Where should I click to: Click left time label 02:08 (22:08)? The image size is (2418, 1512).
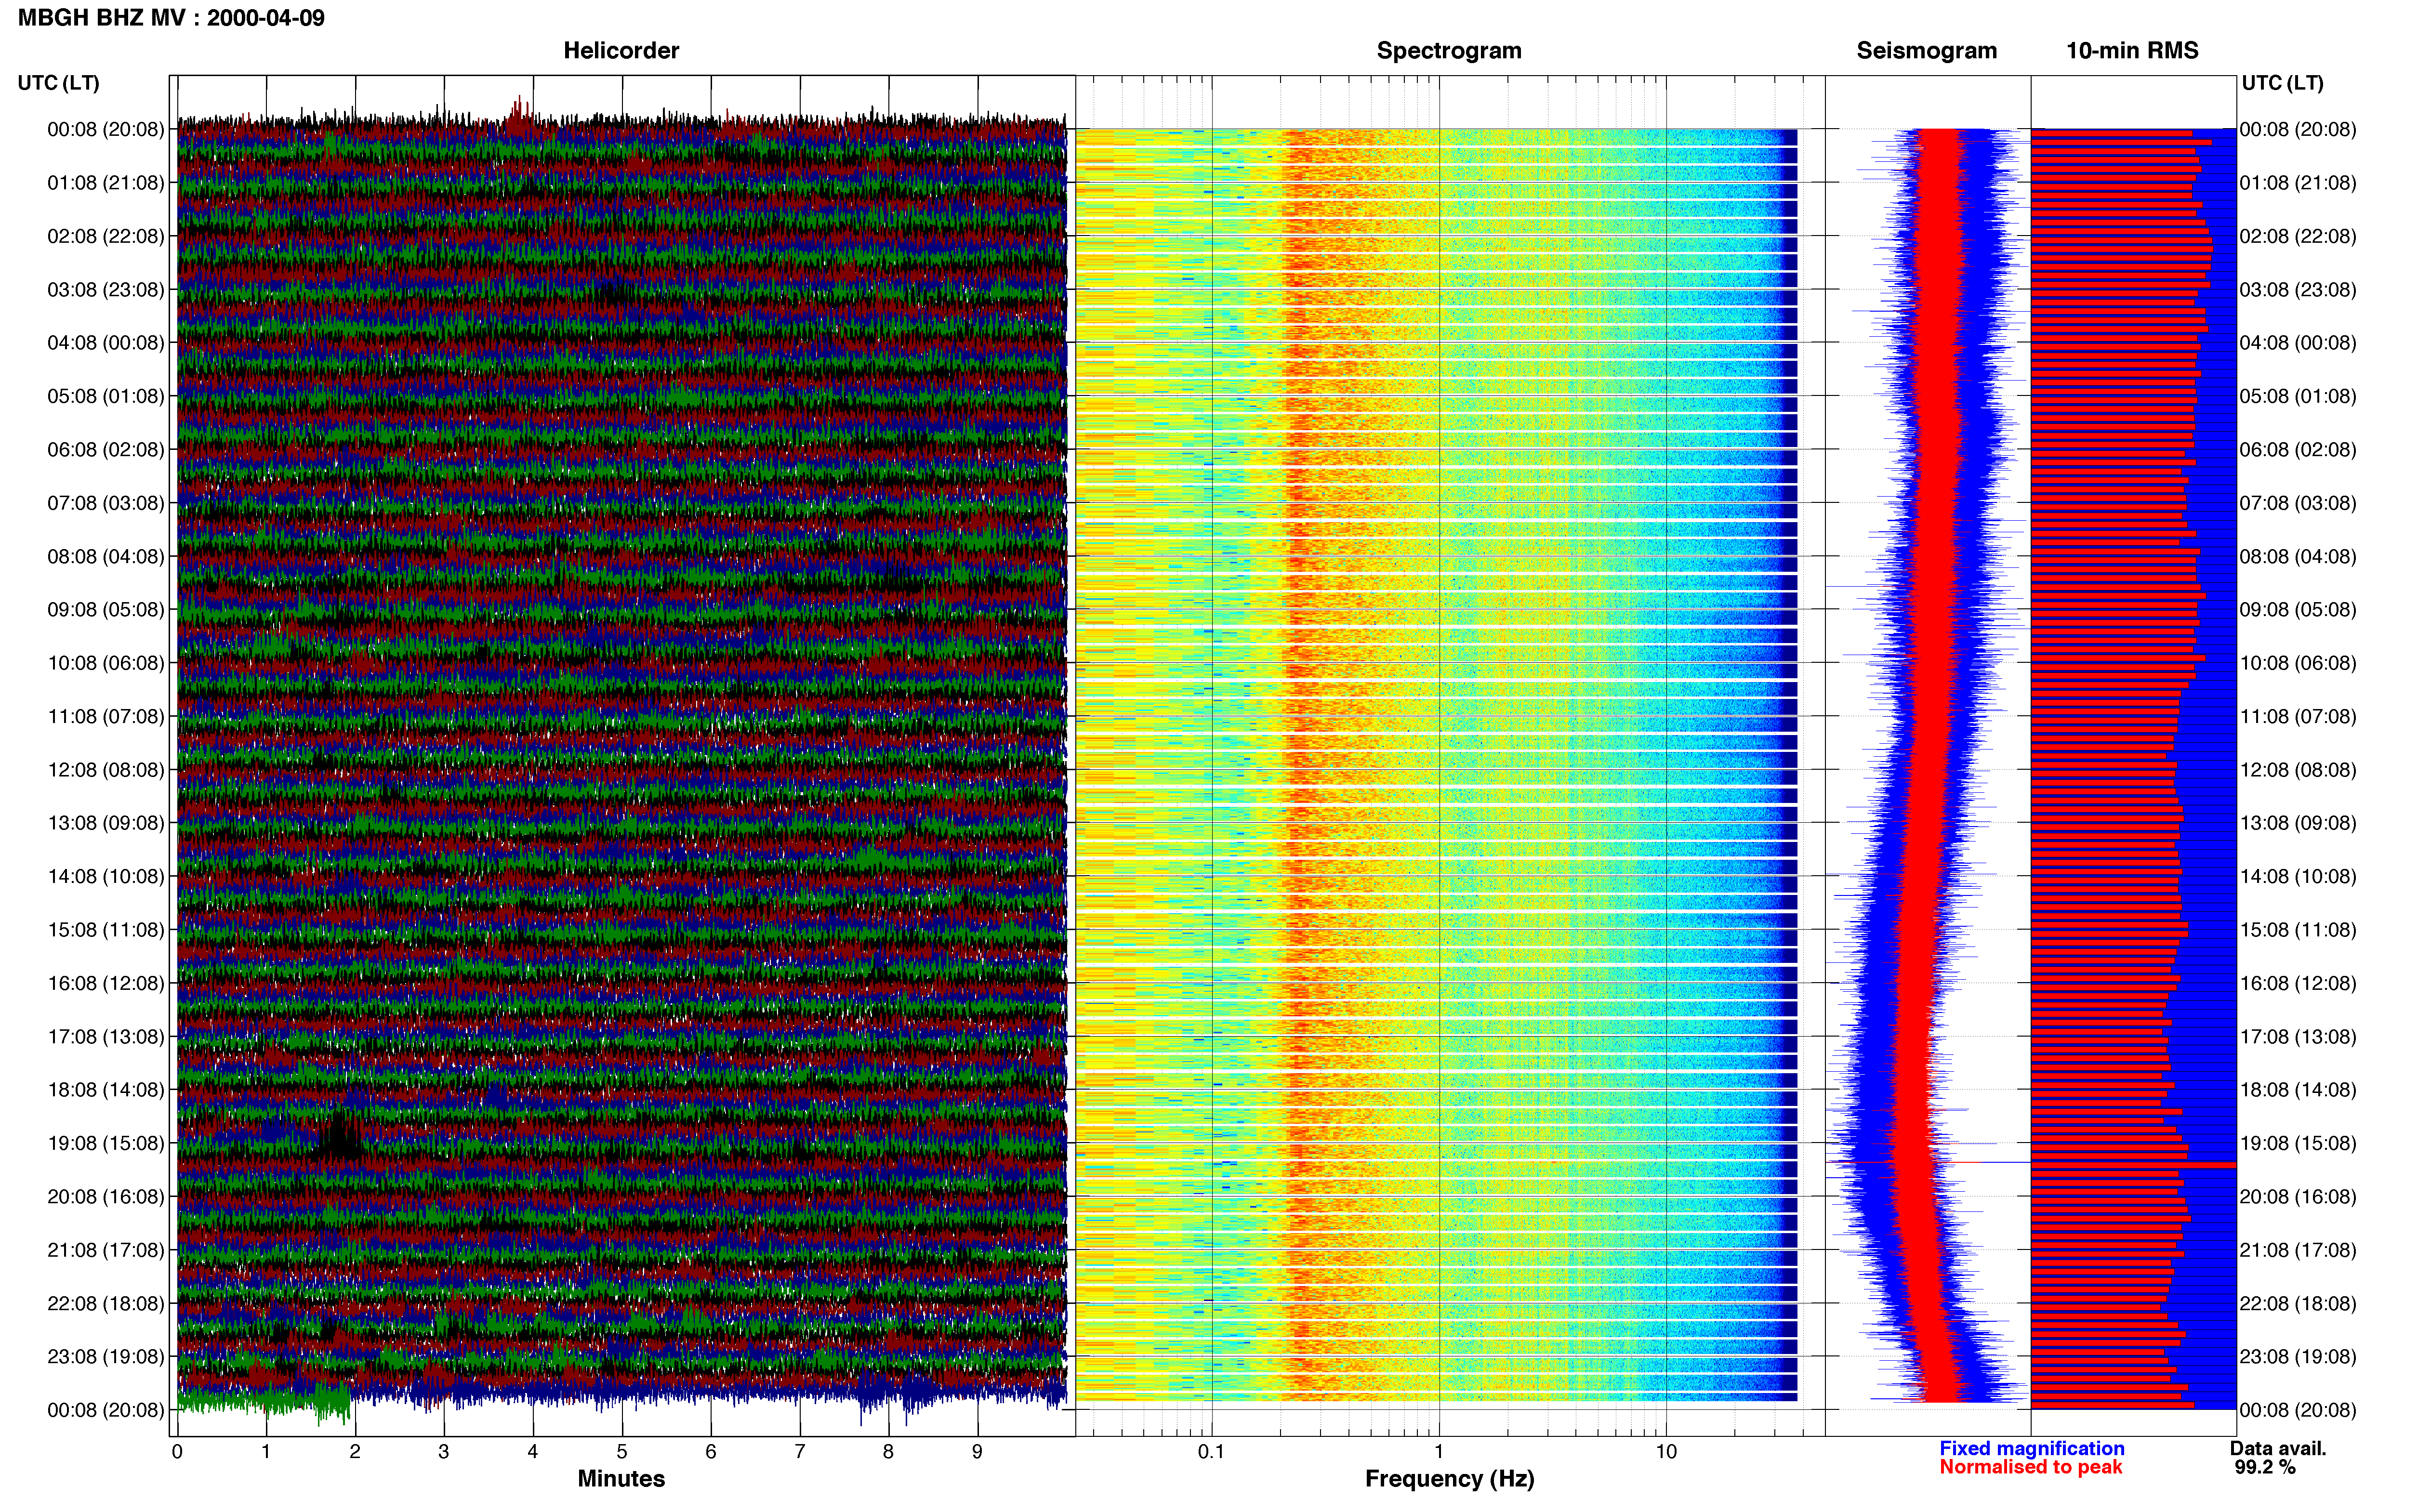(105, 236)
